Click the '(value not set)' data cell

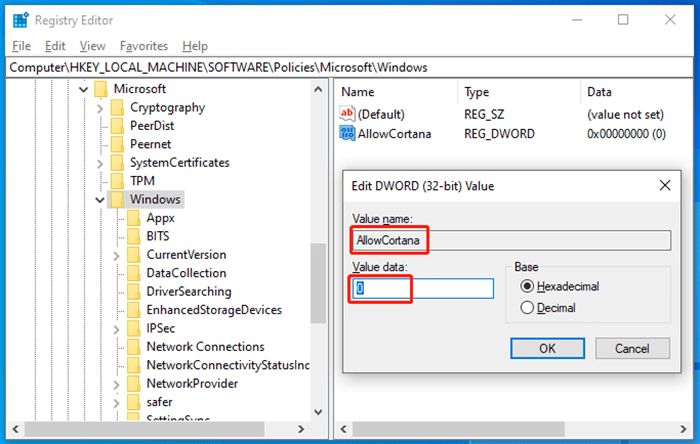click(625, 114)
